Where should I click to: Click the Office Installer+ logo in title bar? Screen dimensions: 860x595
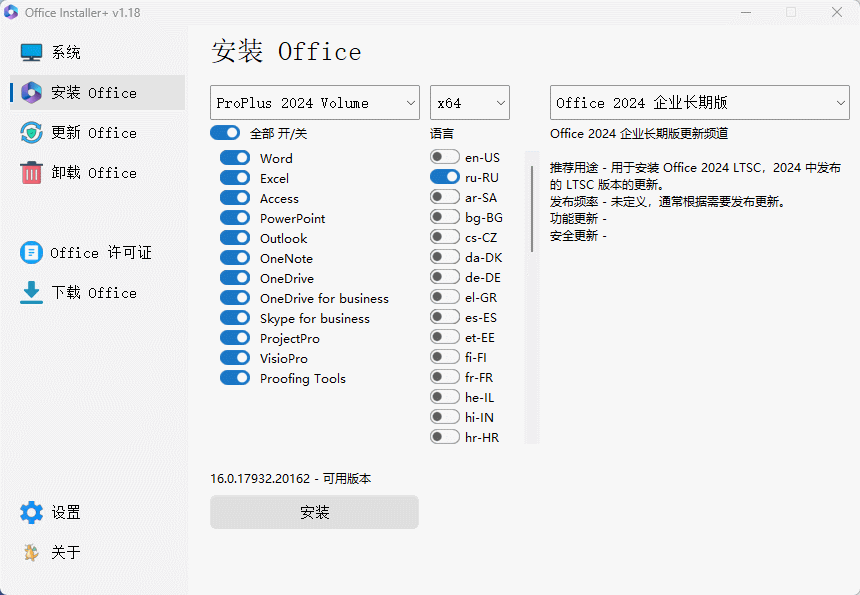(x=11, y=12)
